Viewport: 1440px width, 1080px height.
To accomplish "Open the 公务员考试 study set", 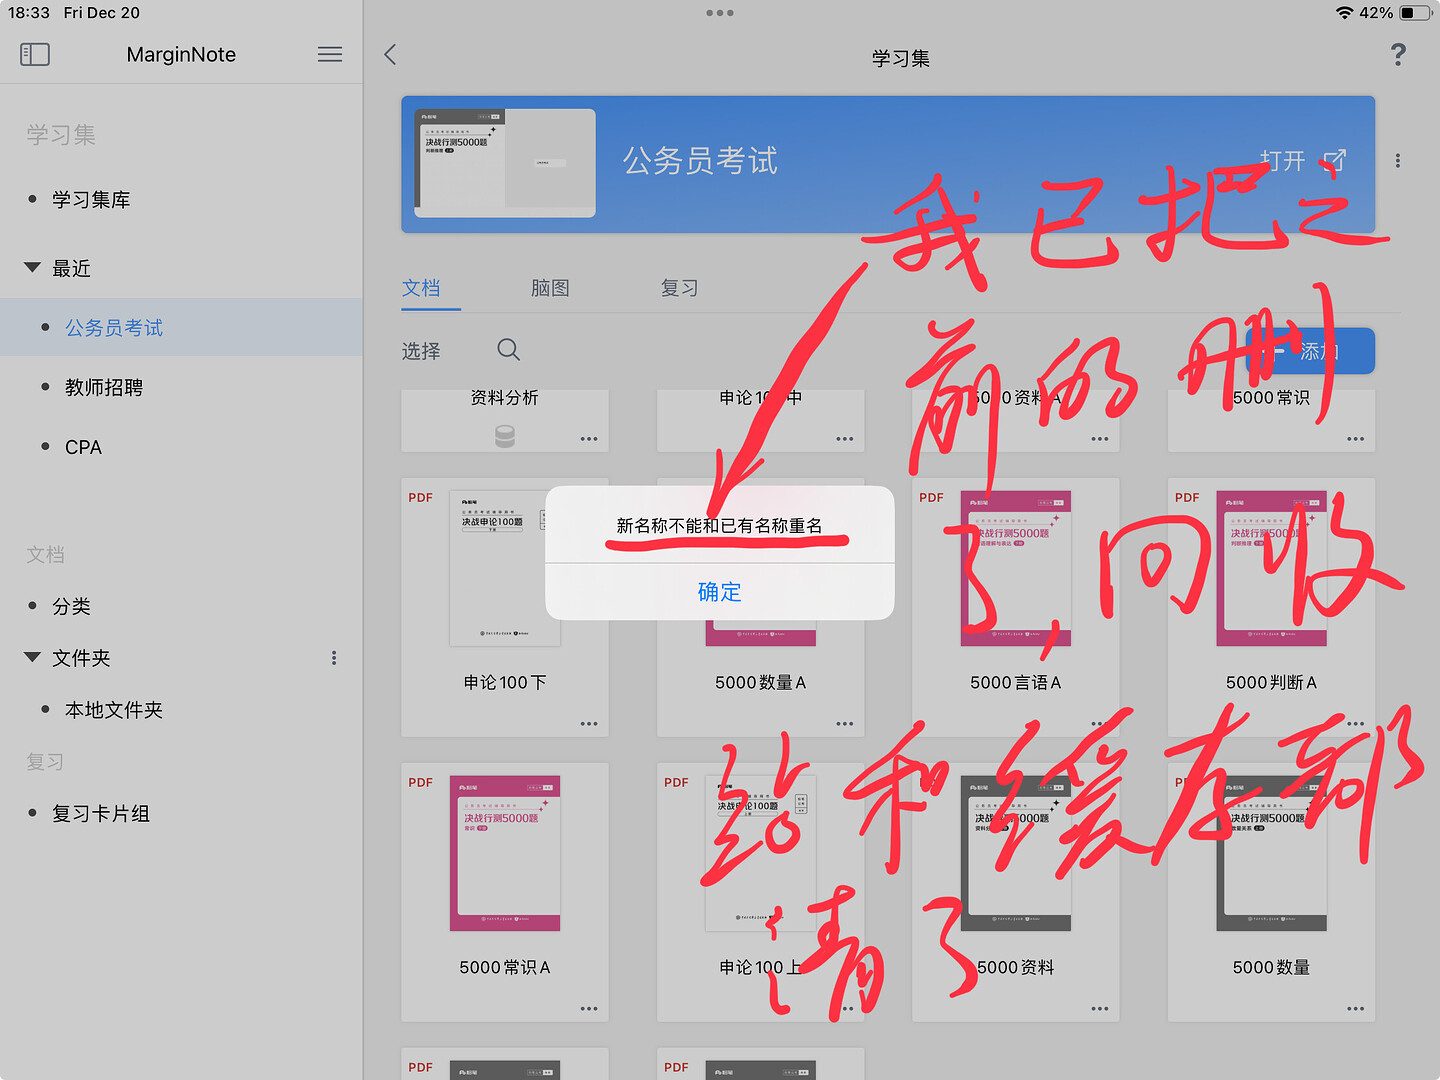I will (x=1303, y=160).
